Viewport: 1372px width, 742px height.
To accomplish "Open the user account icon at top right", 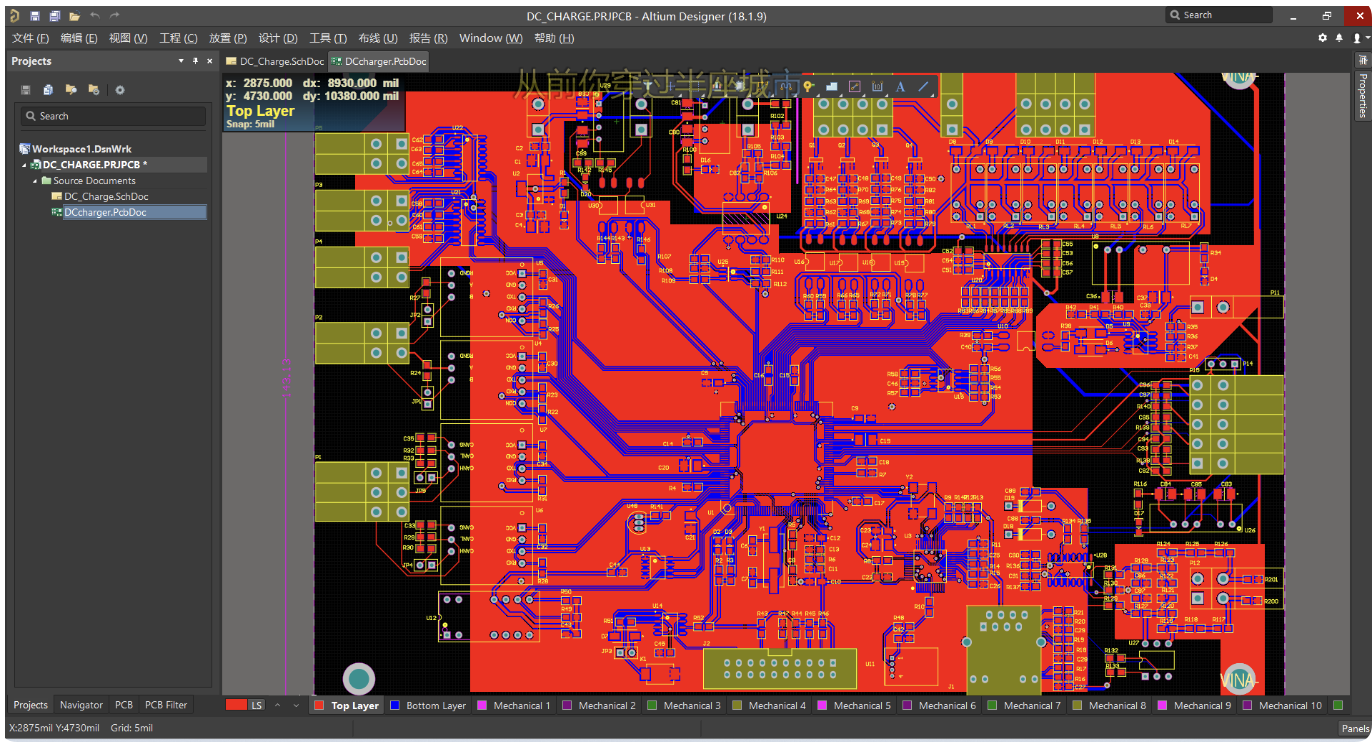I will [1358, 38].
